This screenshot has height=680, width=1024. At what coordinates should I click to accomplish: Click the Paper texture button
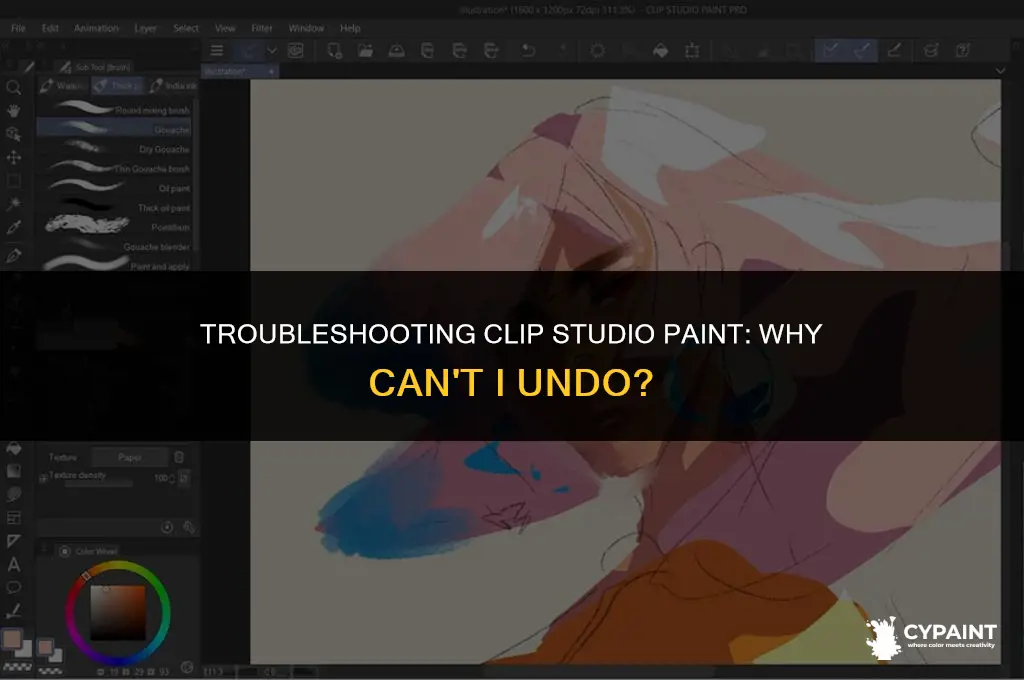(x=130, y=457)
